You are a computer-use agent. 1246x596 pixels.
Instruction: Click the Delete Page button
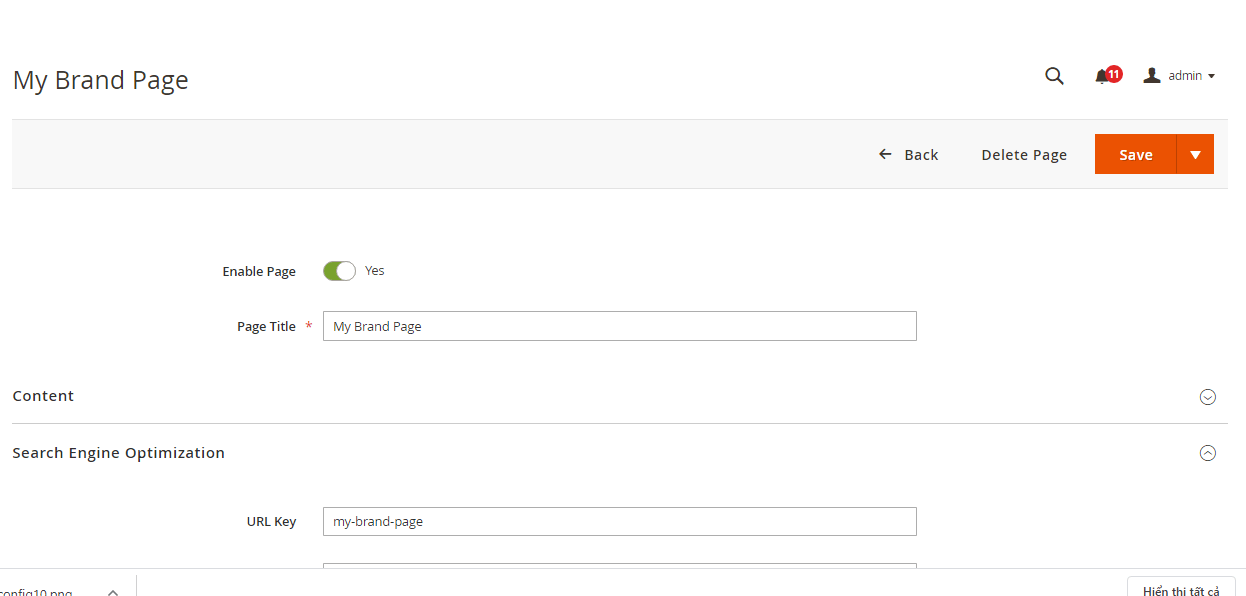1024,155
